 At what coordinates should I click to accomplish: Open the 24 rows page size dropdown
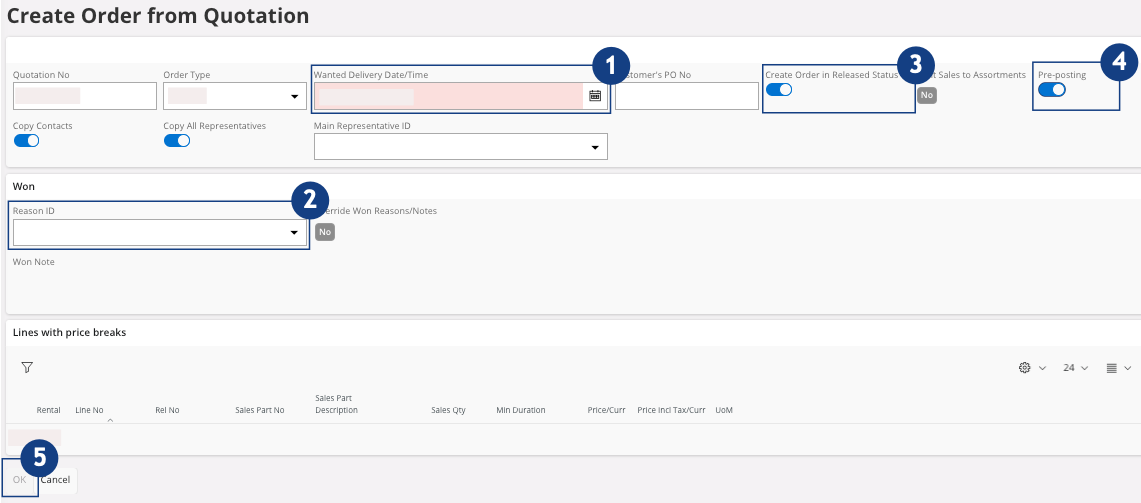[x=1075, y=368]
